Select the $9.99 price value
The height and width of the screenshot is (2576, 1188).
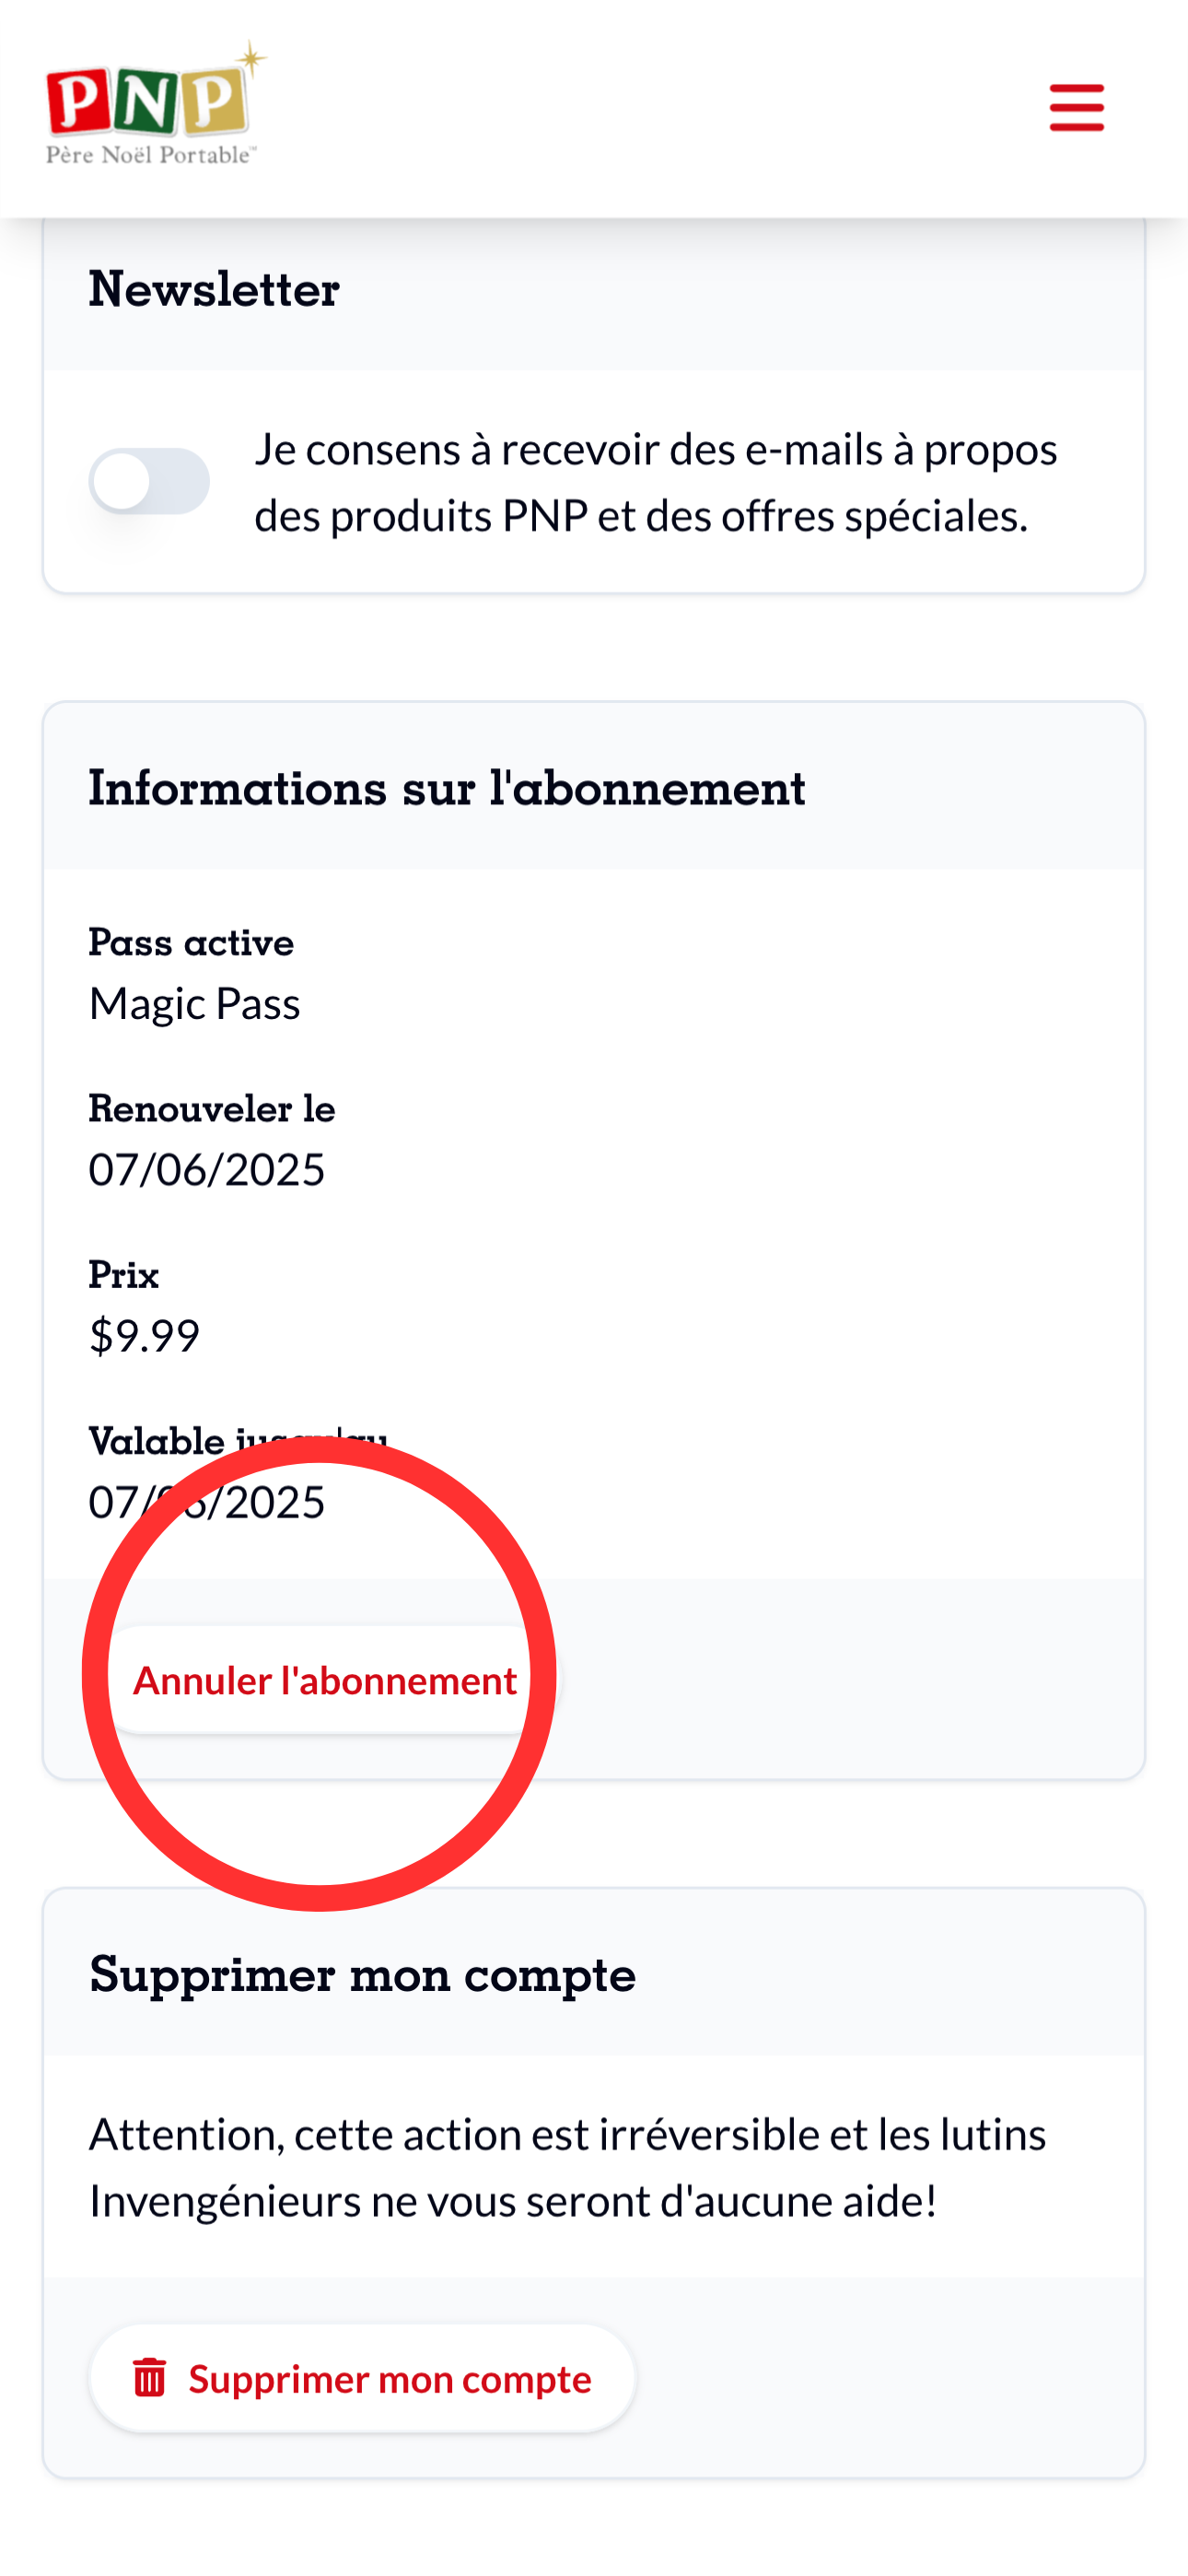[x=144, y=1335]
